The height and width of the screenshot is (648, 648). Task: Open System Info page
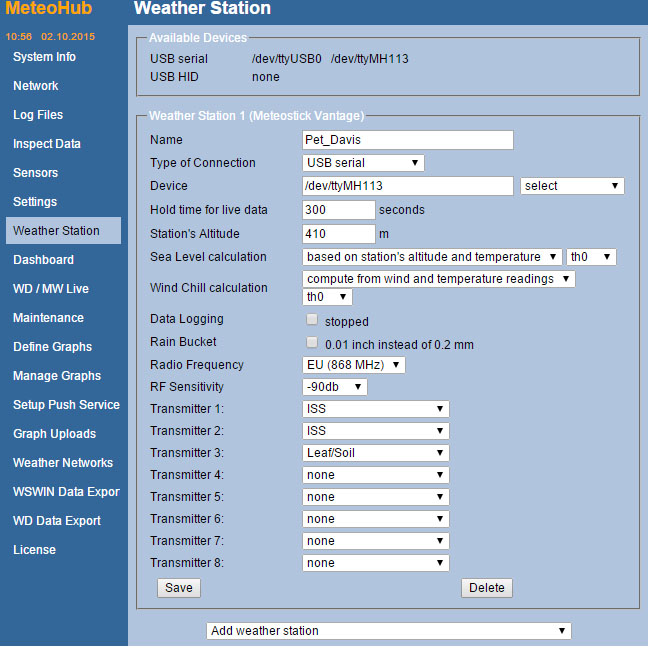[x=44, y=57]
